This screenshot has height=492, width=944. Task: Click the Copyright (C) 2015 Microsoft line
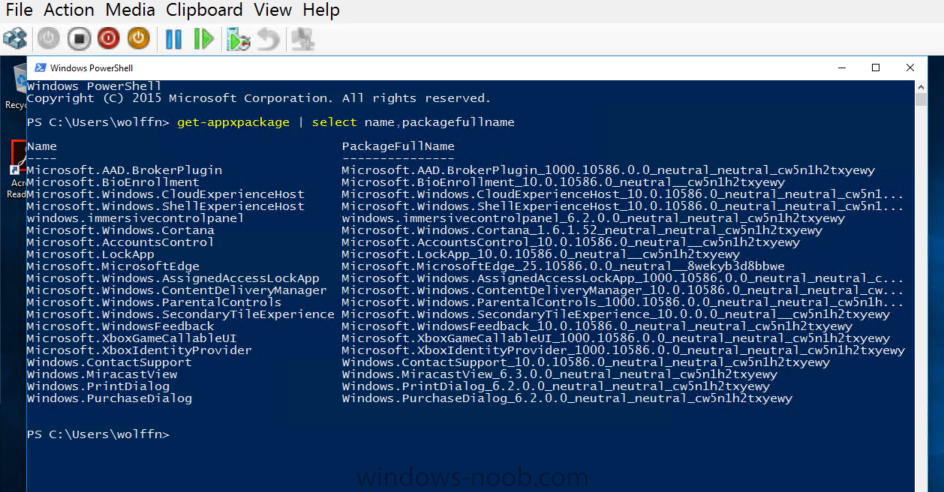258,98
